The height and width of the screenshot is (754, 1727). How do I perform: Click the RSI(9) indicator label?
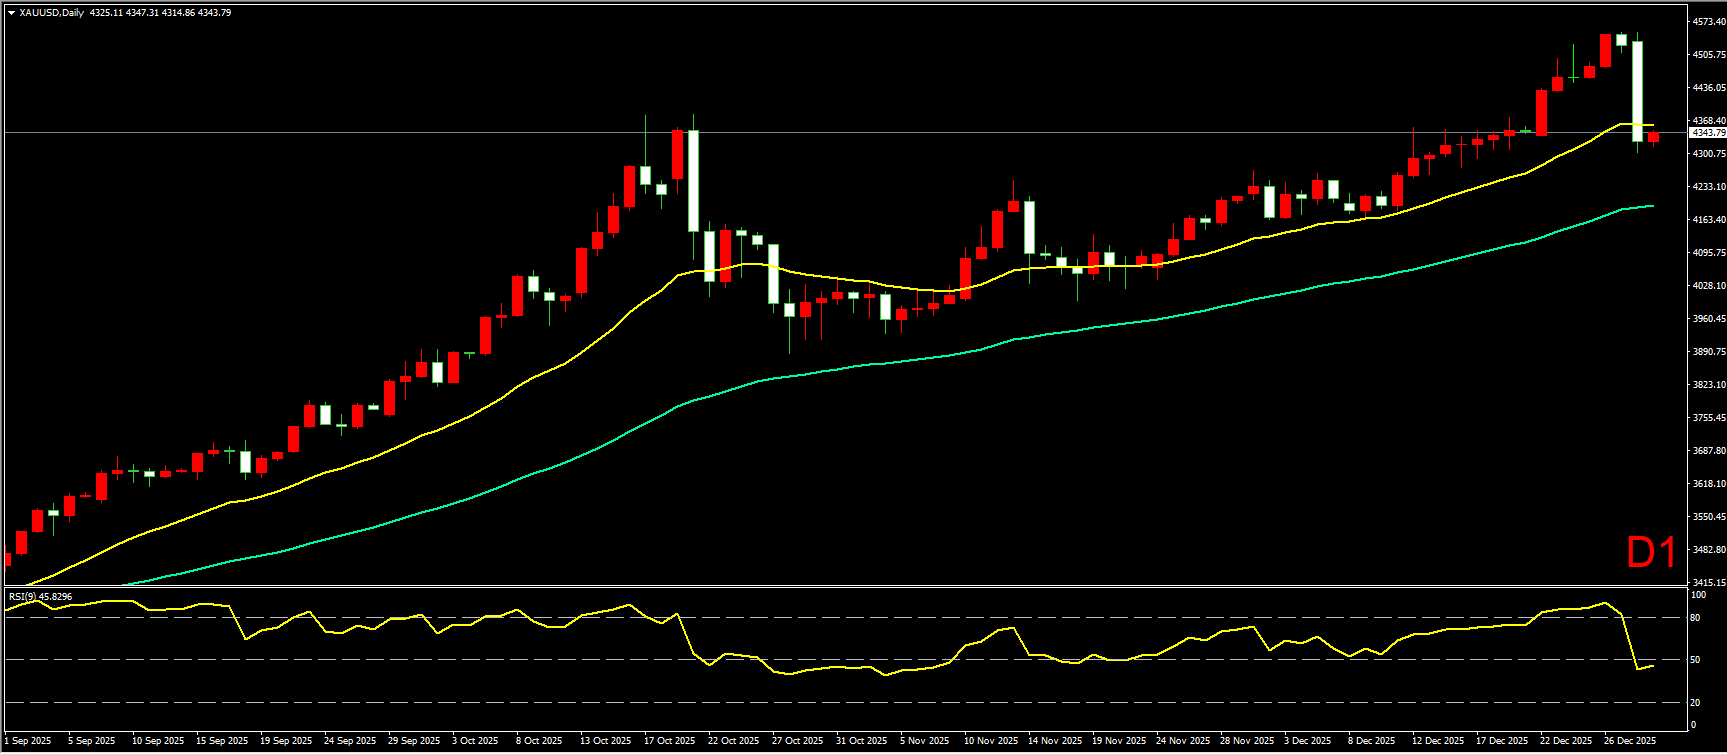pyautogui.click(x=40, y=597)
